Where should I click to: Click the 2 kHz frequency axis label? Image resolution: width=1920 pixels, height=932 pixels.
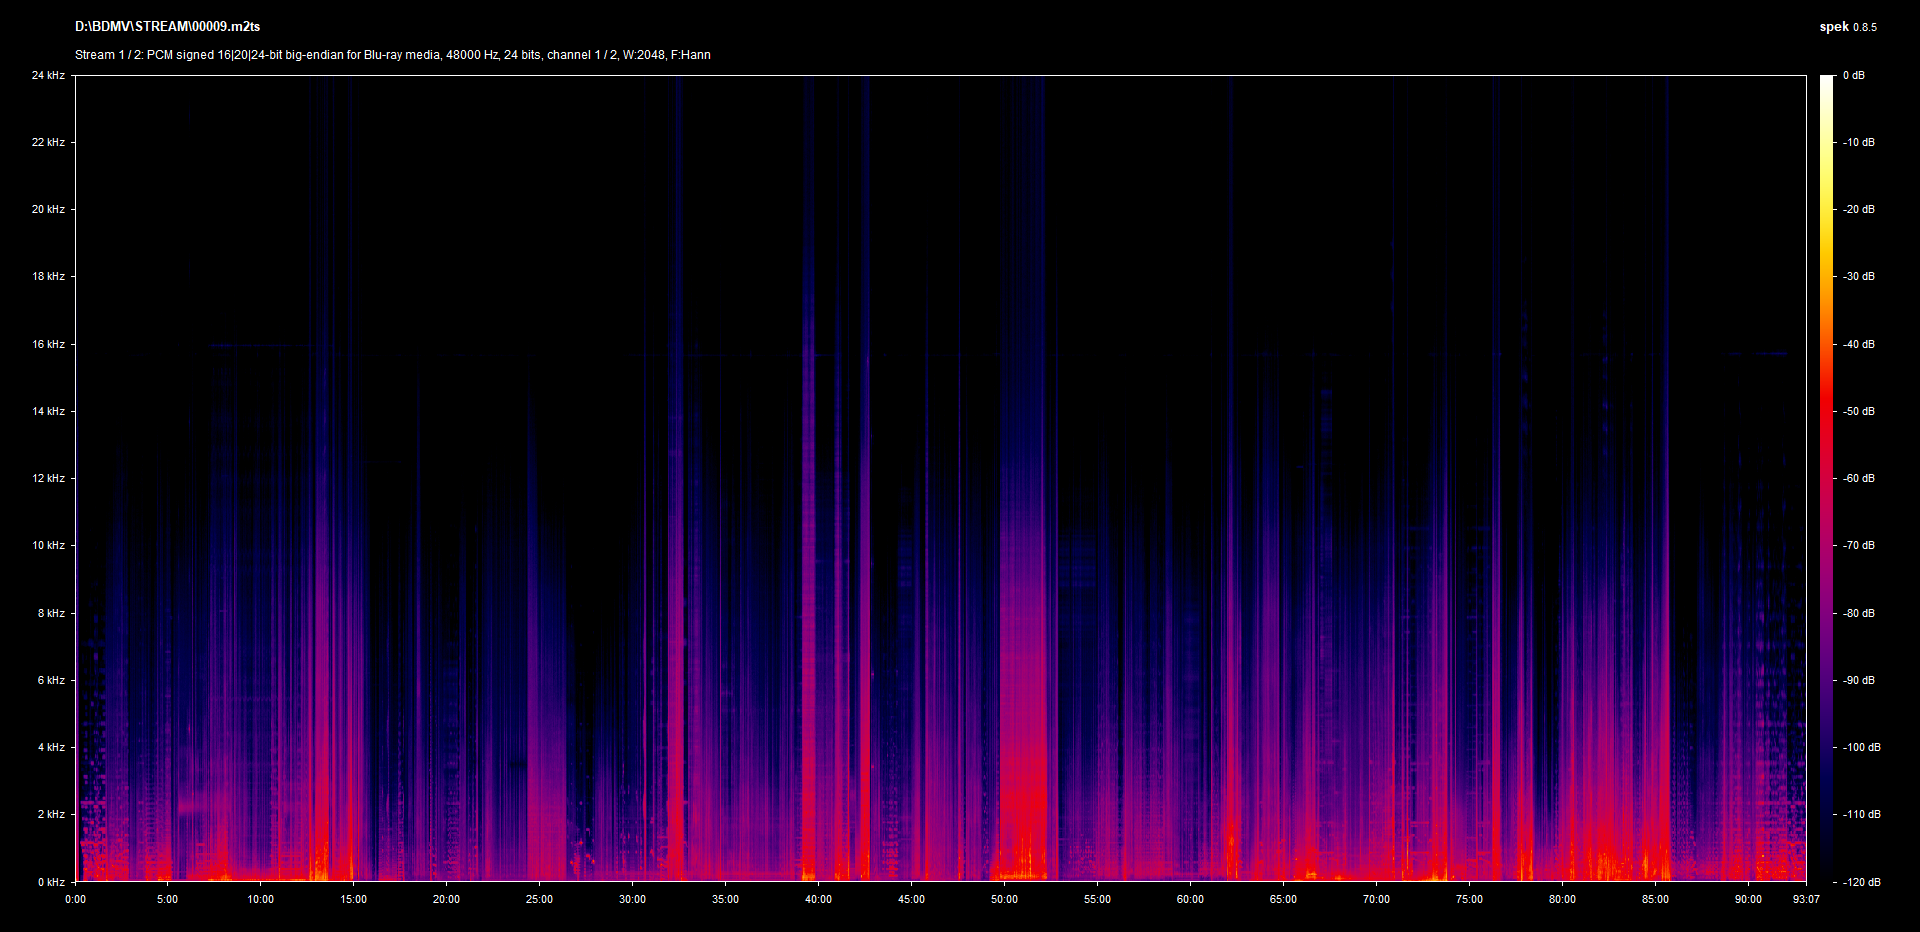(51, 814)
